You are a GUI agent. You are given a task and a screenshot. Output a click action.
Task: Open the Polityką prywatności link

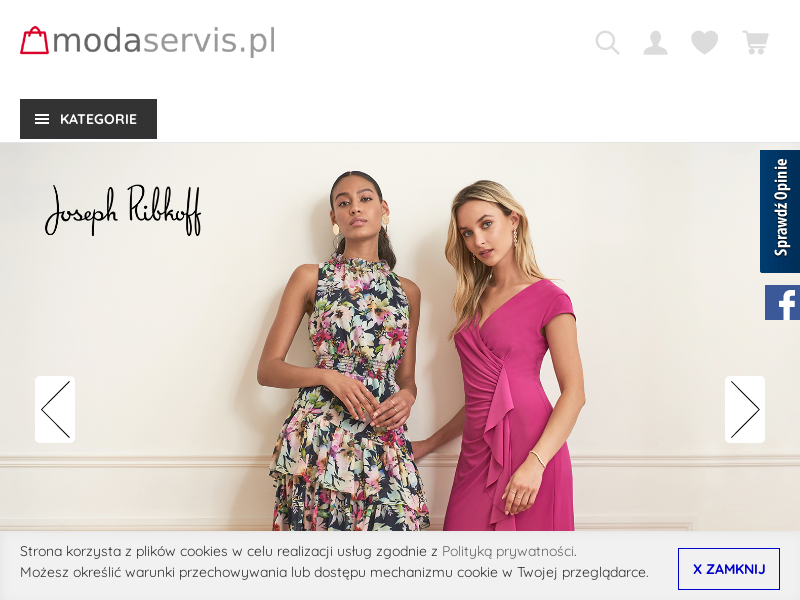click(508, 552)
